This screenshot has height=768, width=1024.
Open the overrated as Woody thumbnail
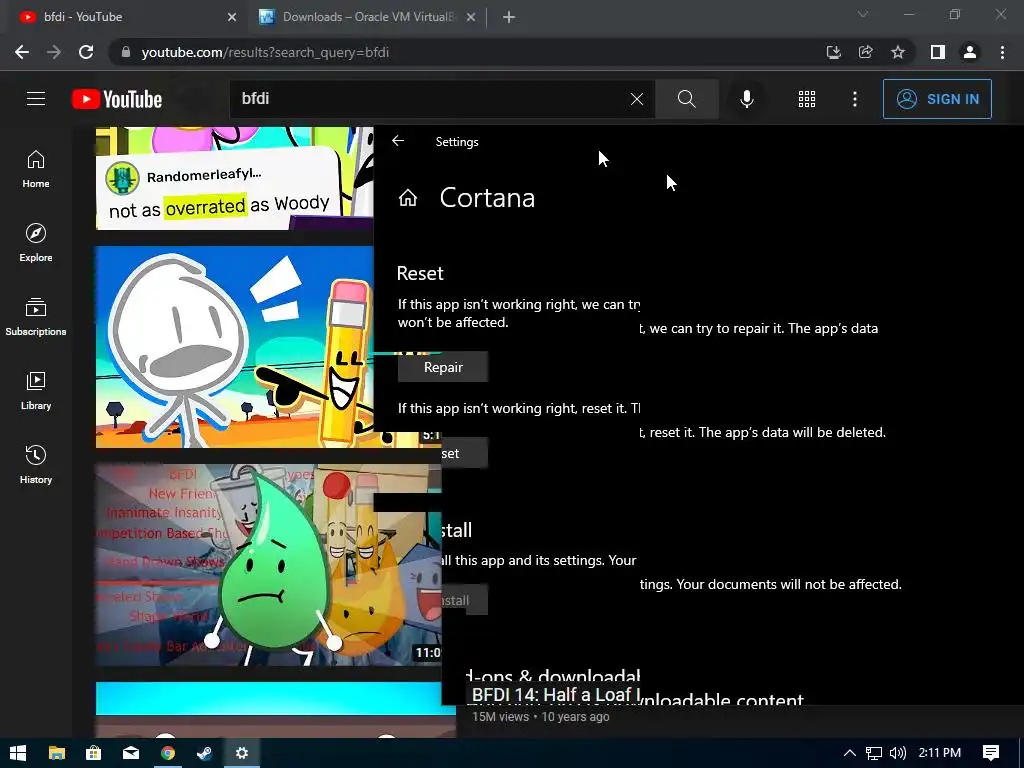[235, 178]
